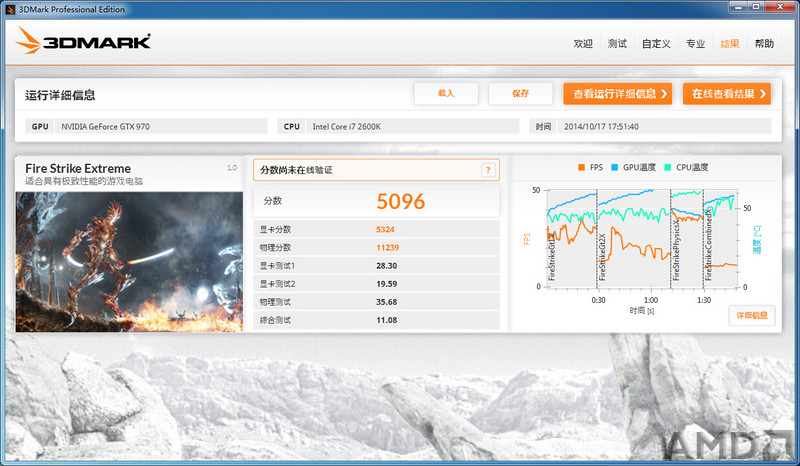Click the blue GPU温度 legend square
The image size is (800, 466).
point(614,167)
